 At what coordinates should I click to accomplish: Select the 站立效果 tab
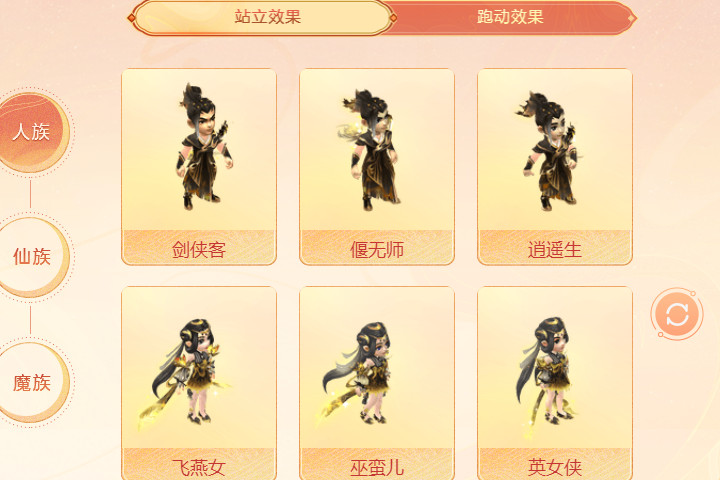(267, 17)
